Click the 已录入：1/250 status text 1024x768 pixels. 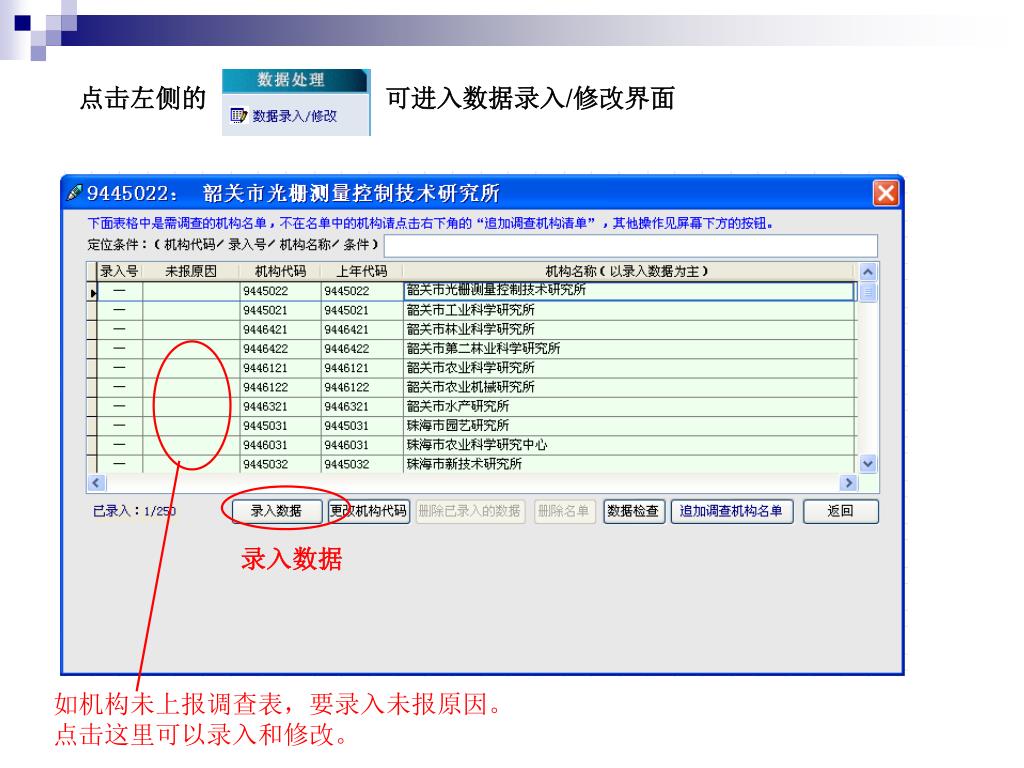(135, 511)
